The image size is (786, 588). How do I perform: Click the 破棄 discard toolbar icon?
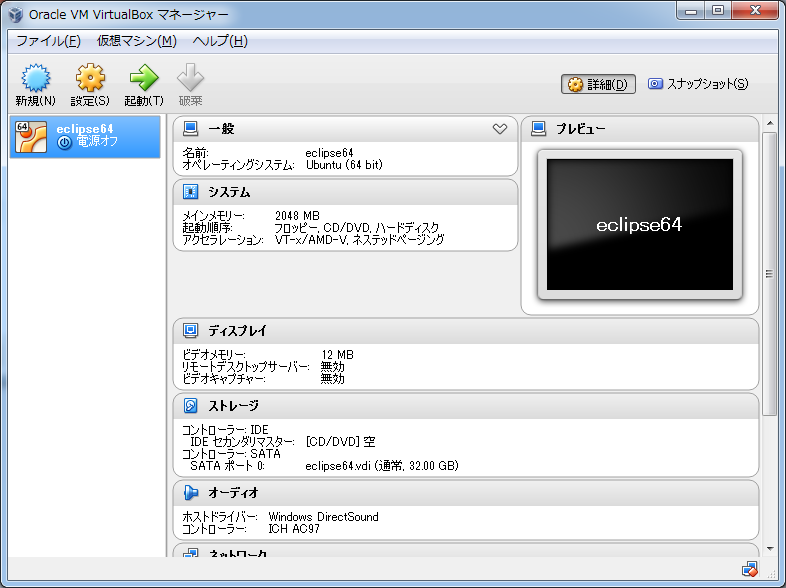pyautogui.click(x=190, y=80)
